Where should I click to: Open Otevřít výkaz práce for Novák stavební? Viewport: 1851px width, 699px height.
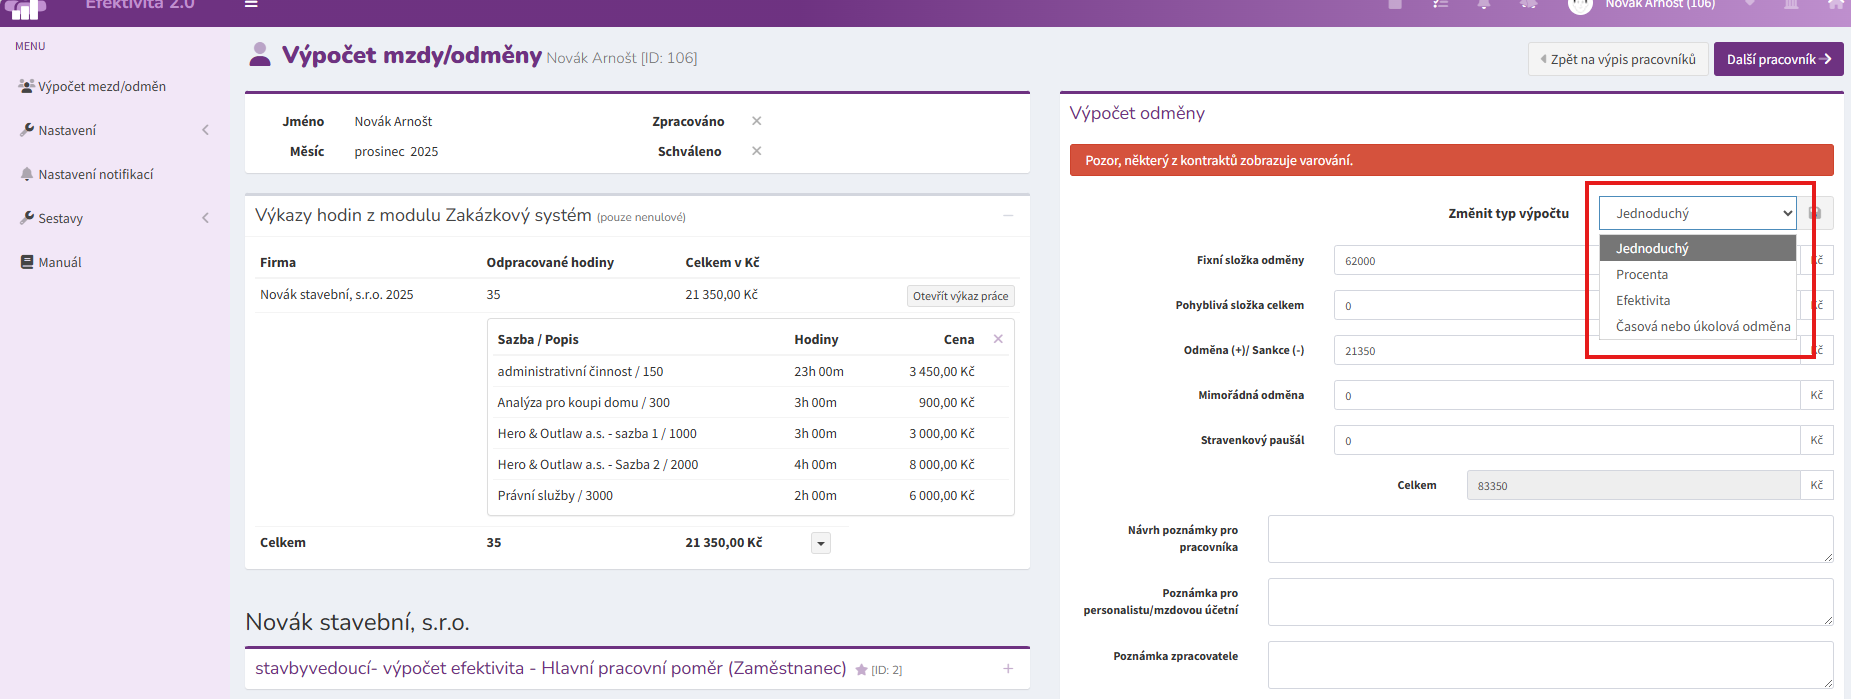point(960,296)
